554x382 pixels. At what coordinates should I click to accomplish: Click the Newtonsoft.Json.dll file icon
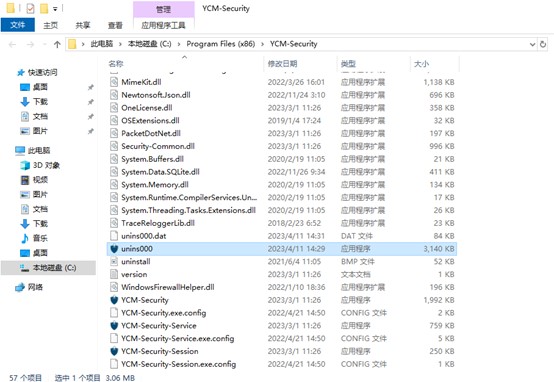click(114, 95)
